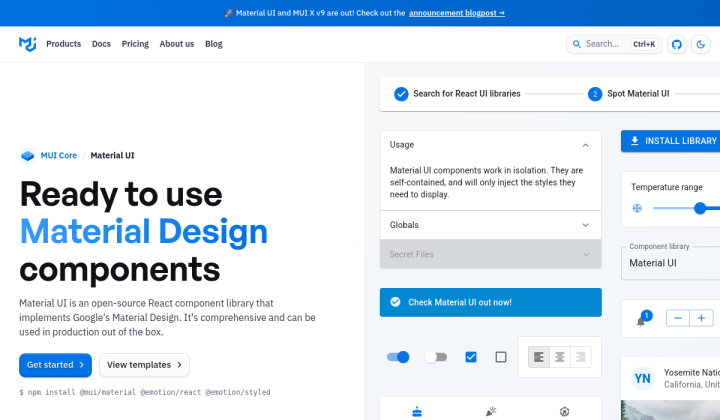The width and height of the screenshot is (720, 420).
Task: Uncheck the checked blue checkbox
Action: (471, 357)
